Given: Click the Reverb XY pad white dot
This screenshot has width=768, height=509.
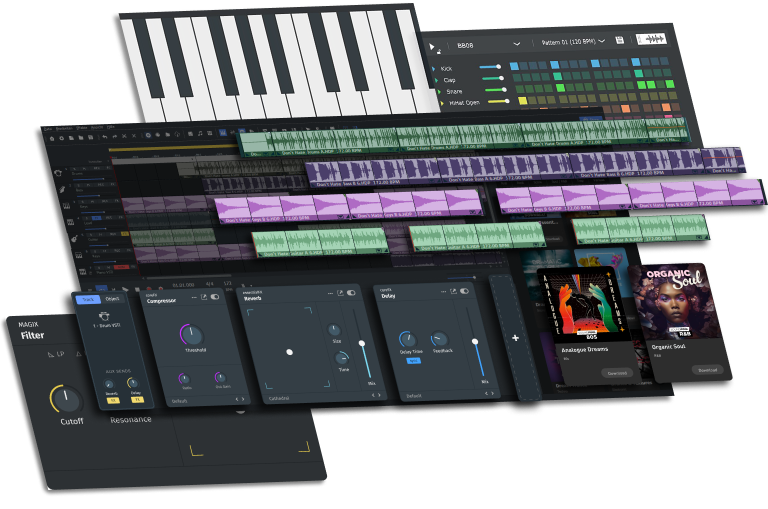Looking at the screenshot, I should click(x=289, y=352).
